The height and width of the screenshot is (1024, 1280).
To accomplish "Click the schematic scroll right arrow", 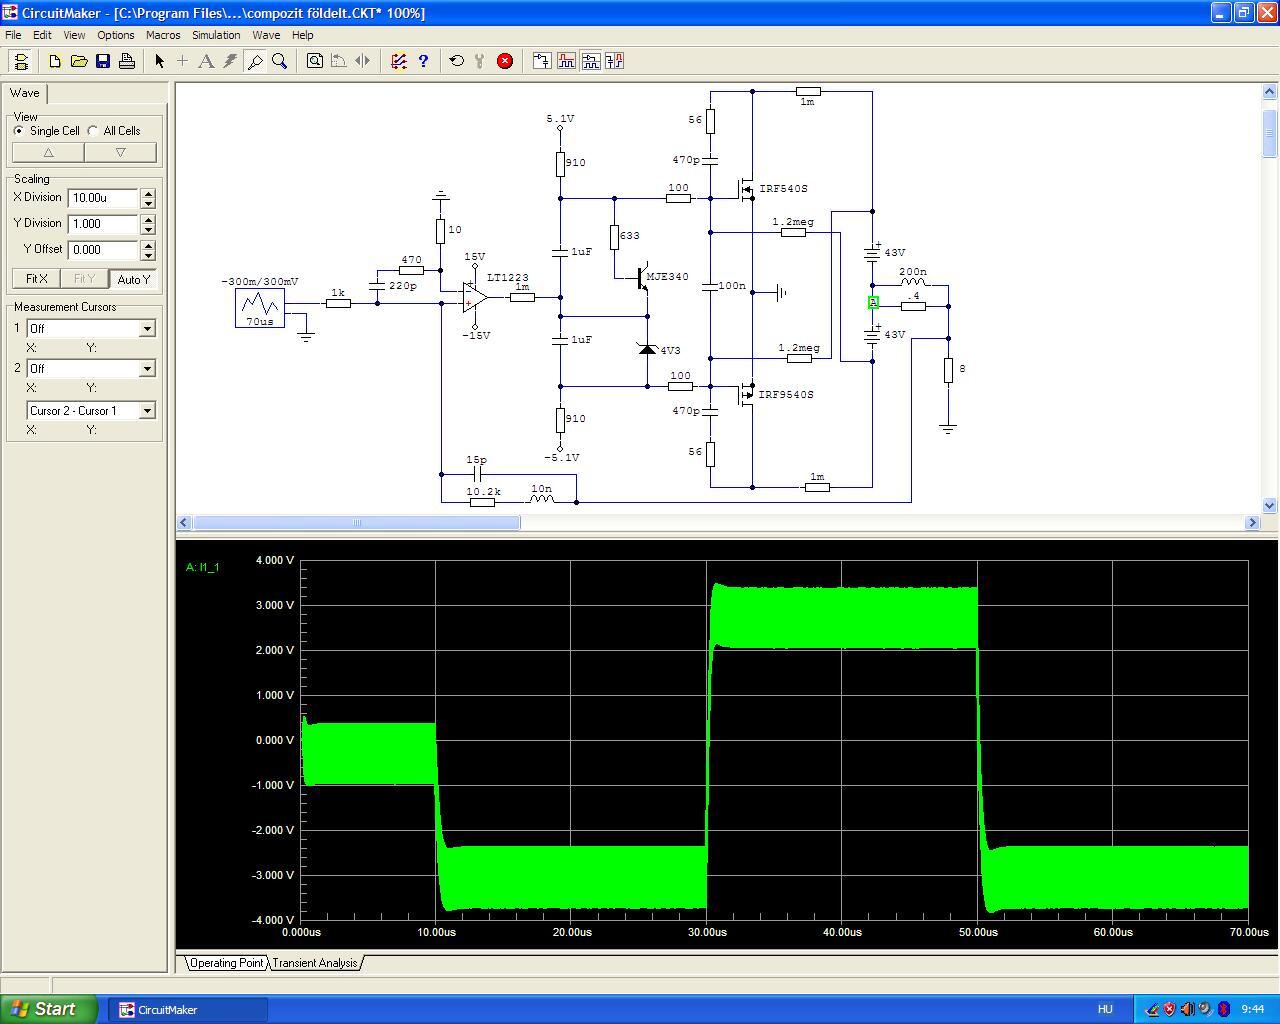I will (x=1252, y=522).
